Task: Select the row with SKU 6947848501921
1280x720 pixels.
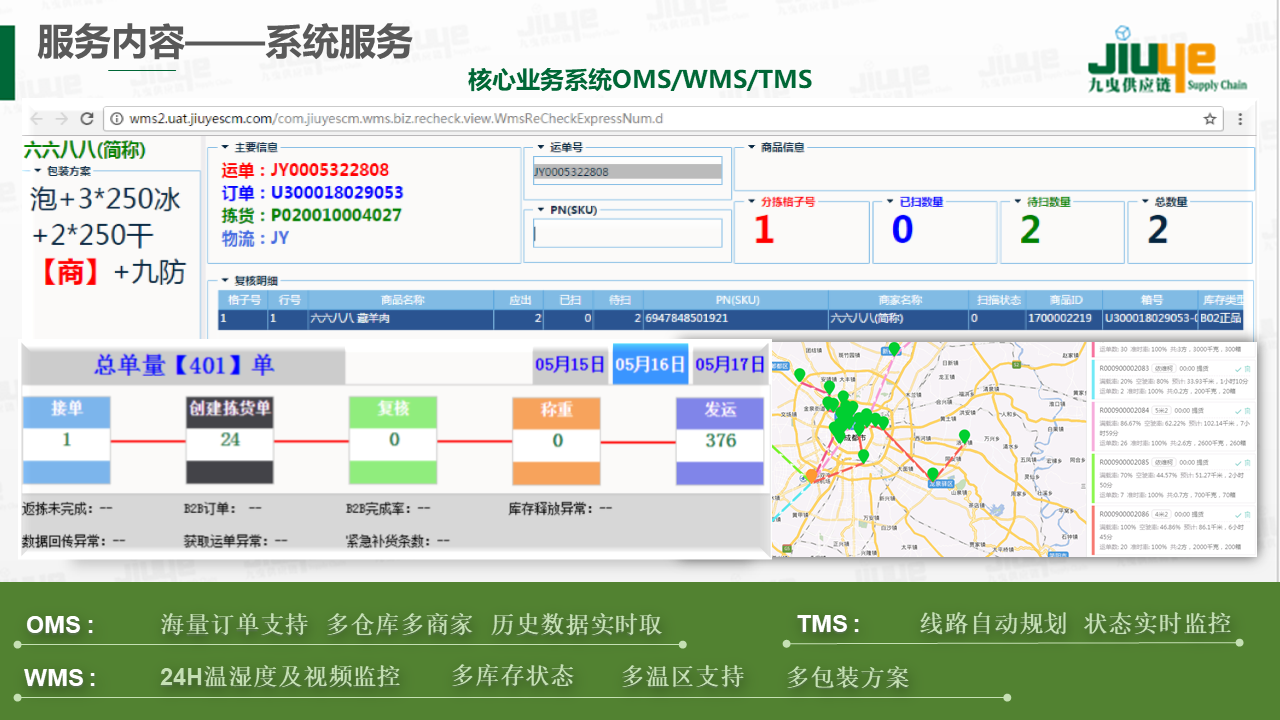Action: (x=731, y=319)
